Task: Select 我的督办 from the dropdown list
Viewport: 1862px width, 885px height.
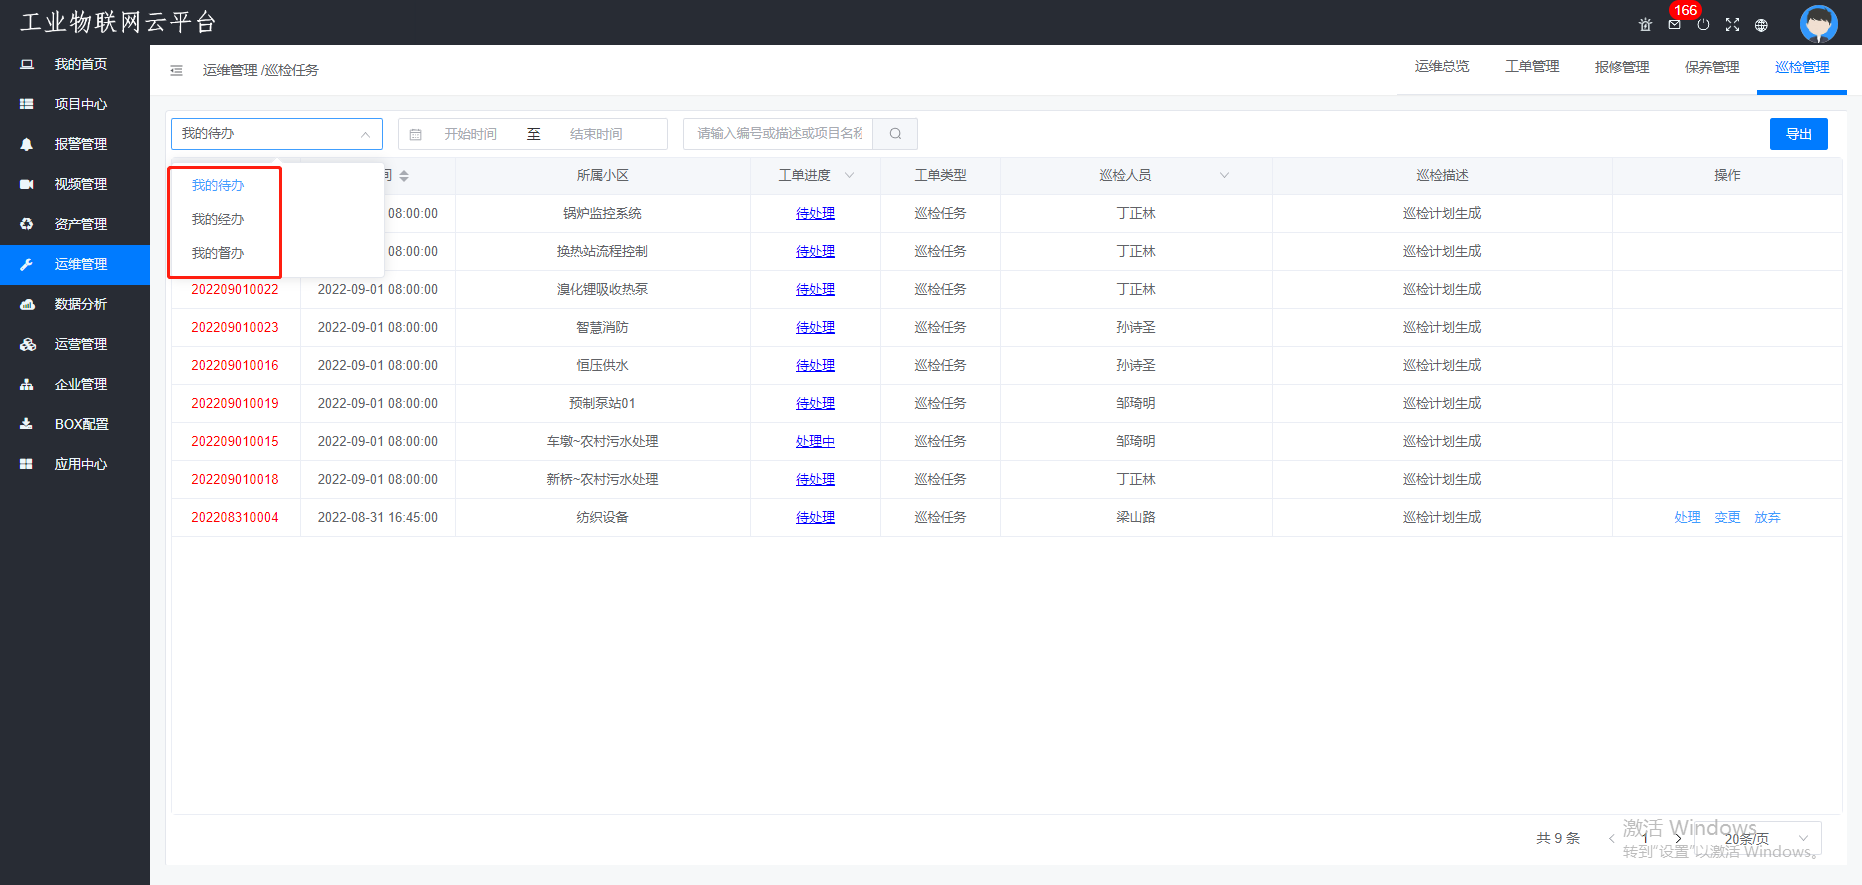Action: tap(218, 253)
